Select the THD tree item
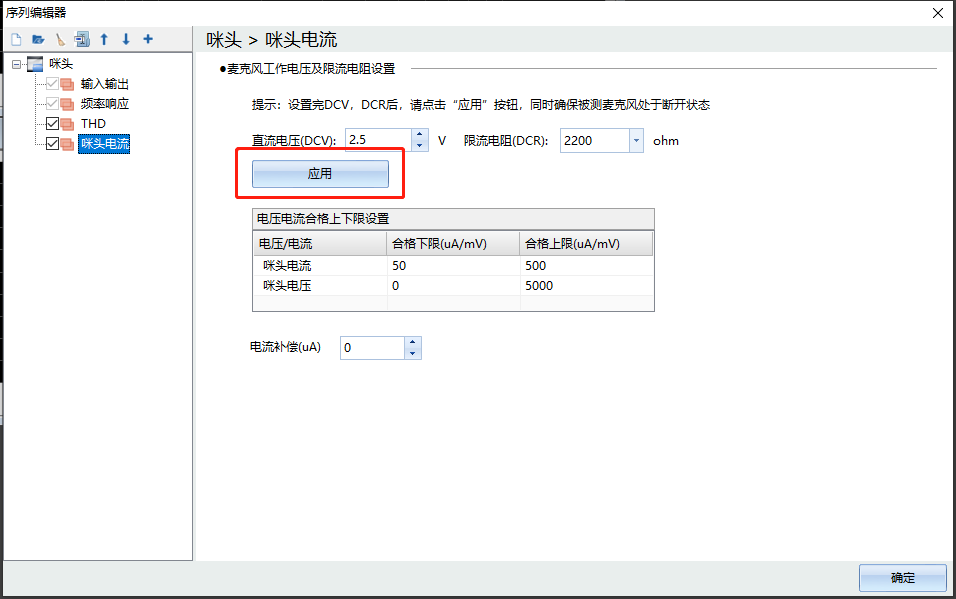Viewport: 956px width, 599px height. (93, 124)
